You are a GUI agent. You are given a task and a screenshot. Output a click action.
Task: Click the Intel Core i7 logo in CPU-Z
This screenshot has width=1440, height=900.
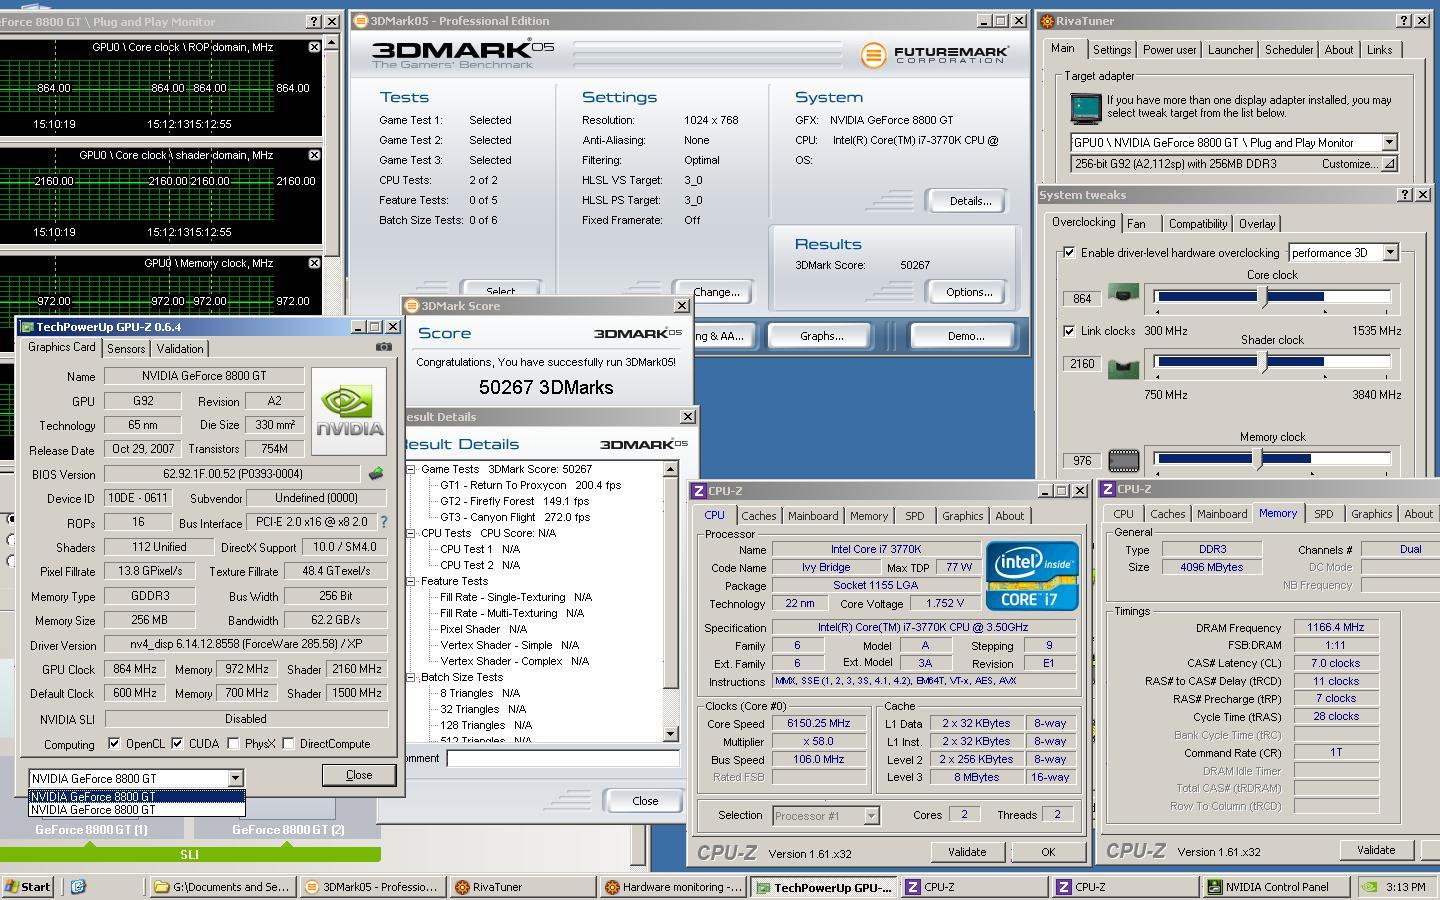point(1032,576)
